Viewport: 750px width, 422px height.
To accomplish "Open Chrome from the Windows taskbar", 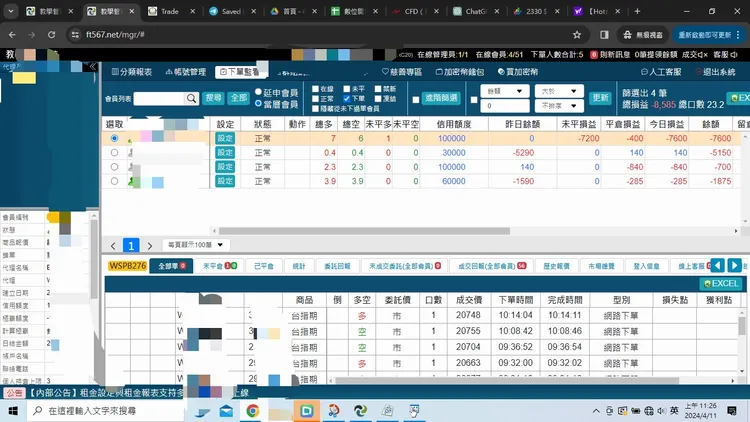I will pos(253,411).
